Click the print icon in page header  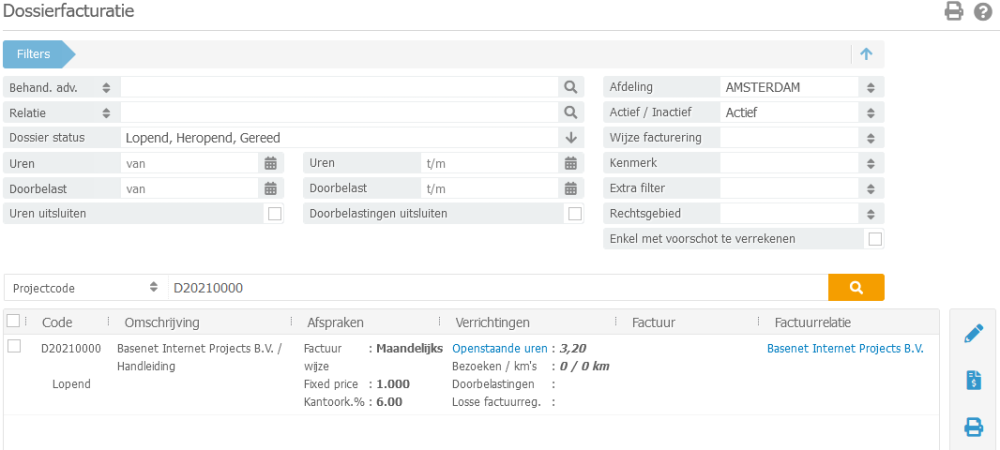(x=954, y=12)
